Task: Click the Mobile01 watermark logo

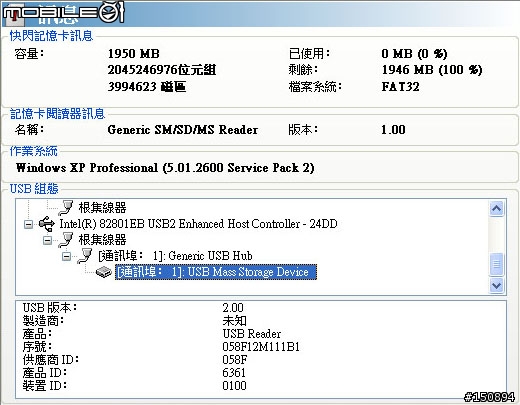Action: (63, 13)
